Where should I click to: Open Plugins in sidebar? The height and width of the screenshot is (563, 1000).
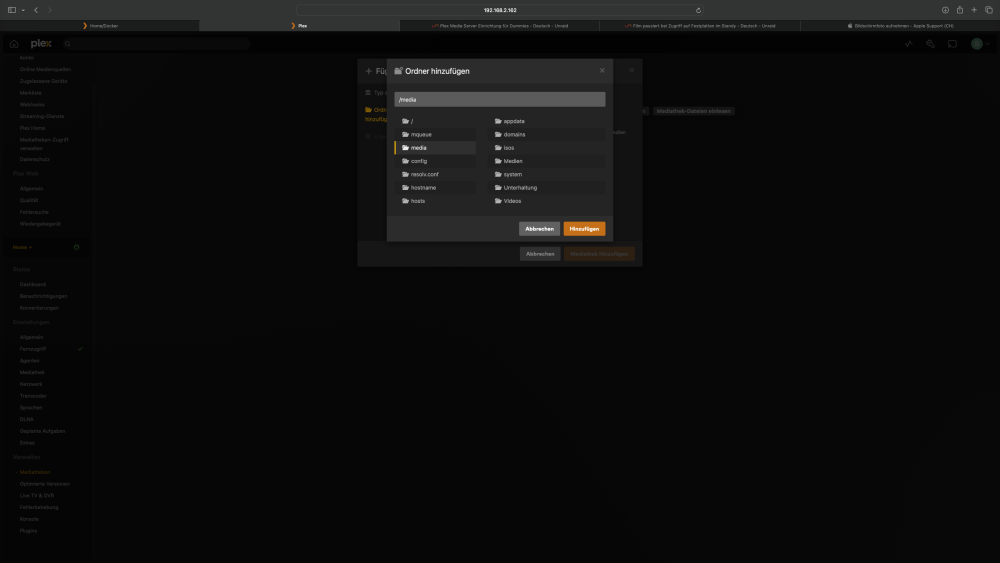(x=28, y=530)
